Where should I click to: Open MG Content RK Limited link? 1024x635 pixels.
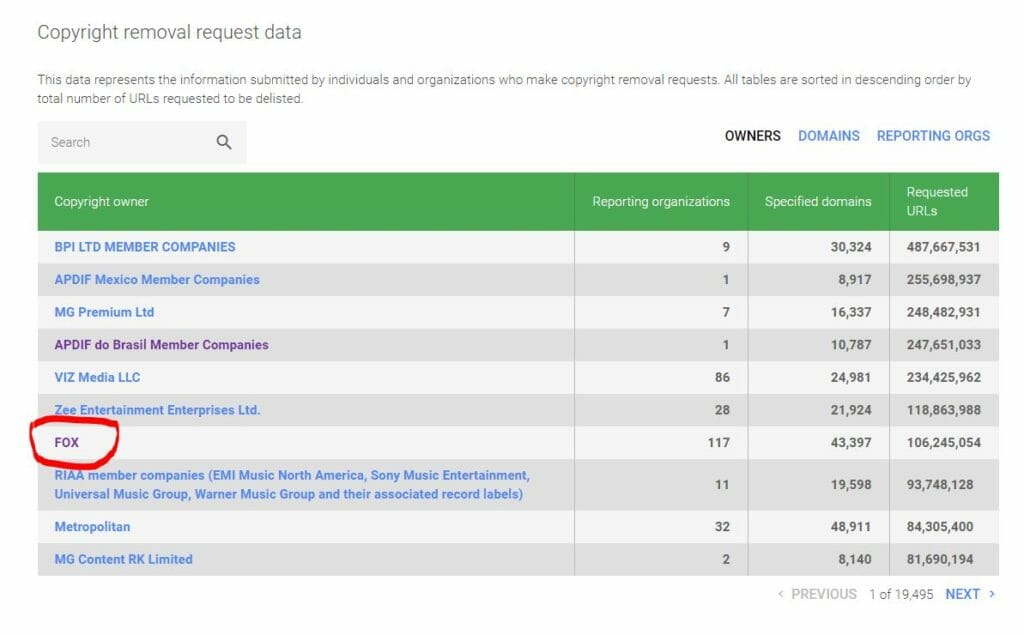tap(123, 559)
